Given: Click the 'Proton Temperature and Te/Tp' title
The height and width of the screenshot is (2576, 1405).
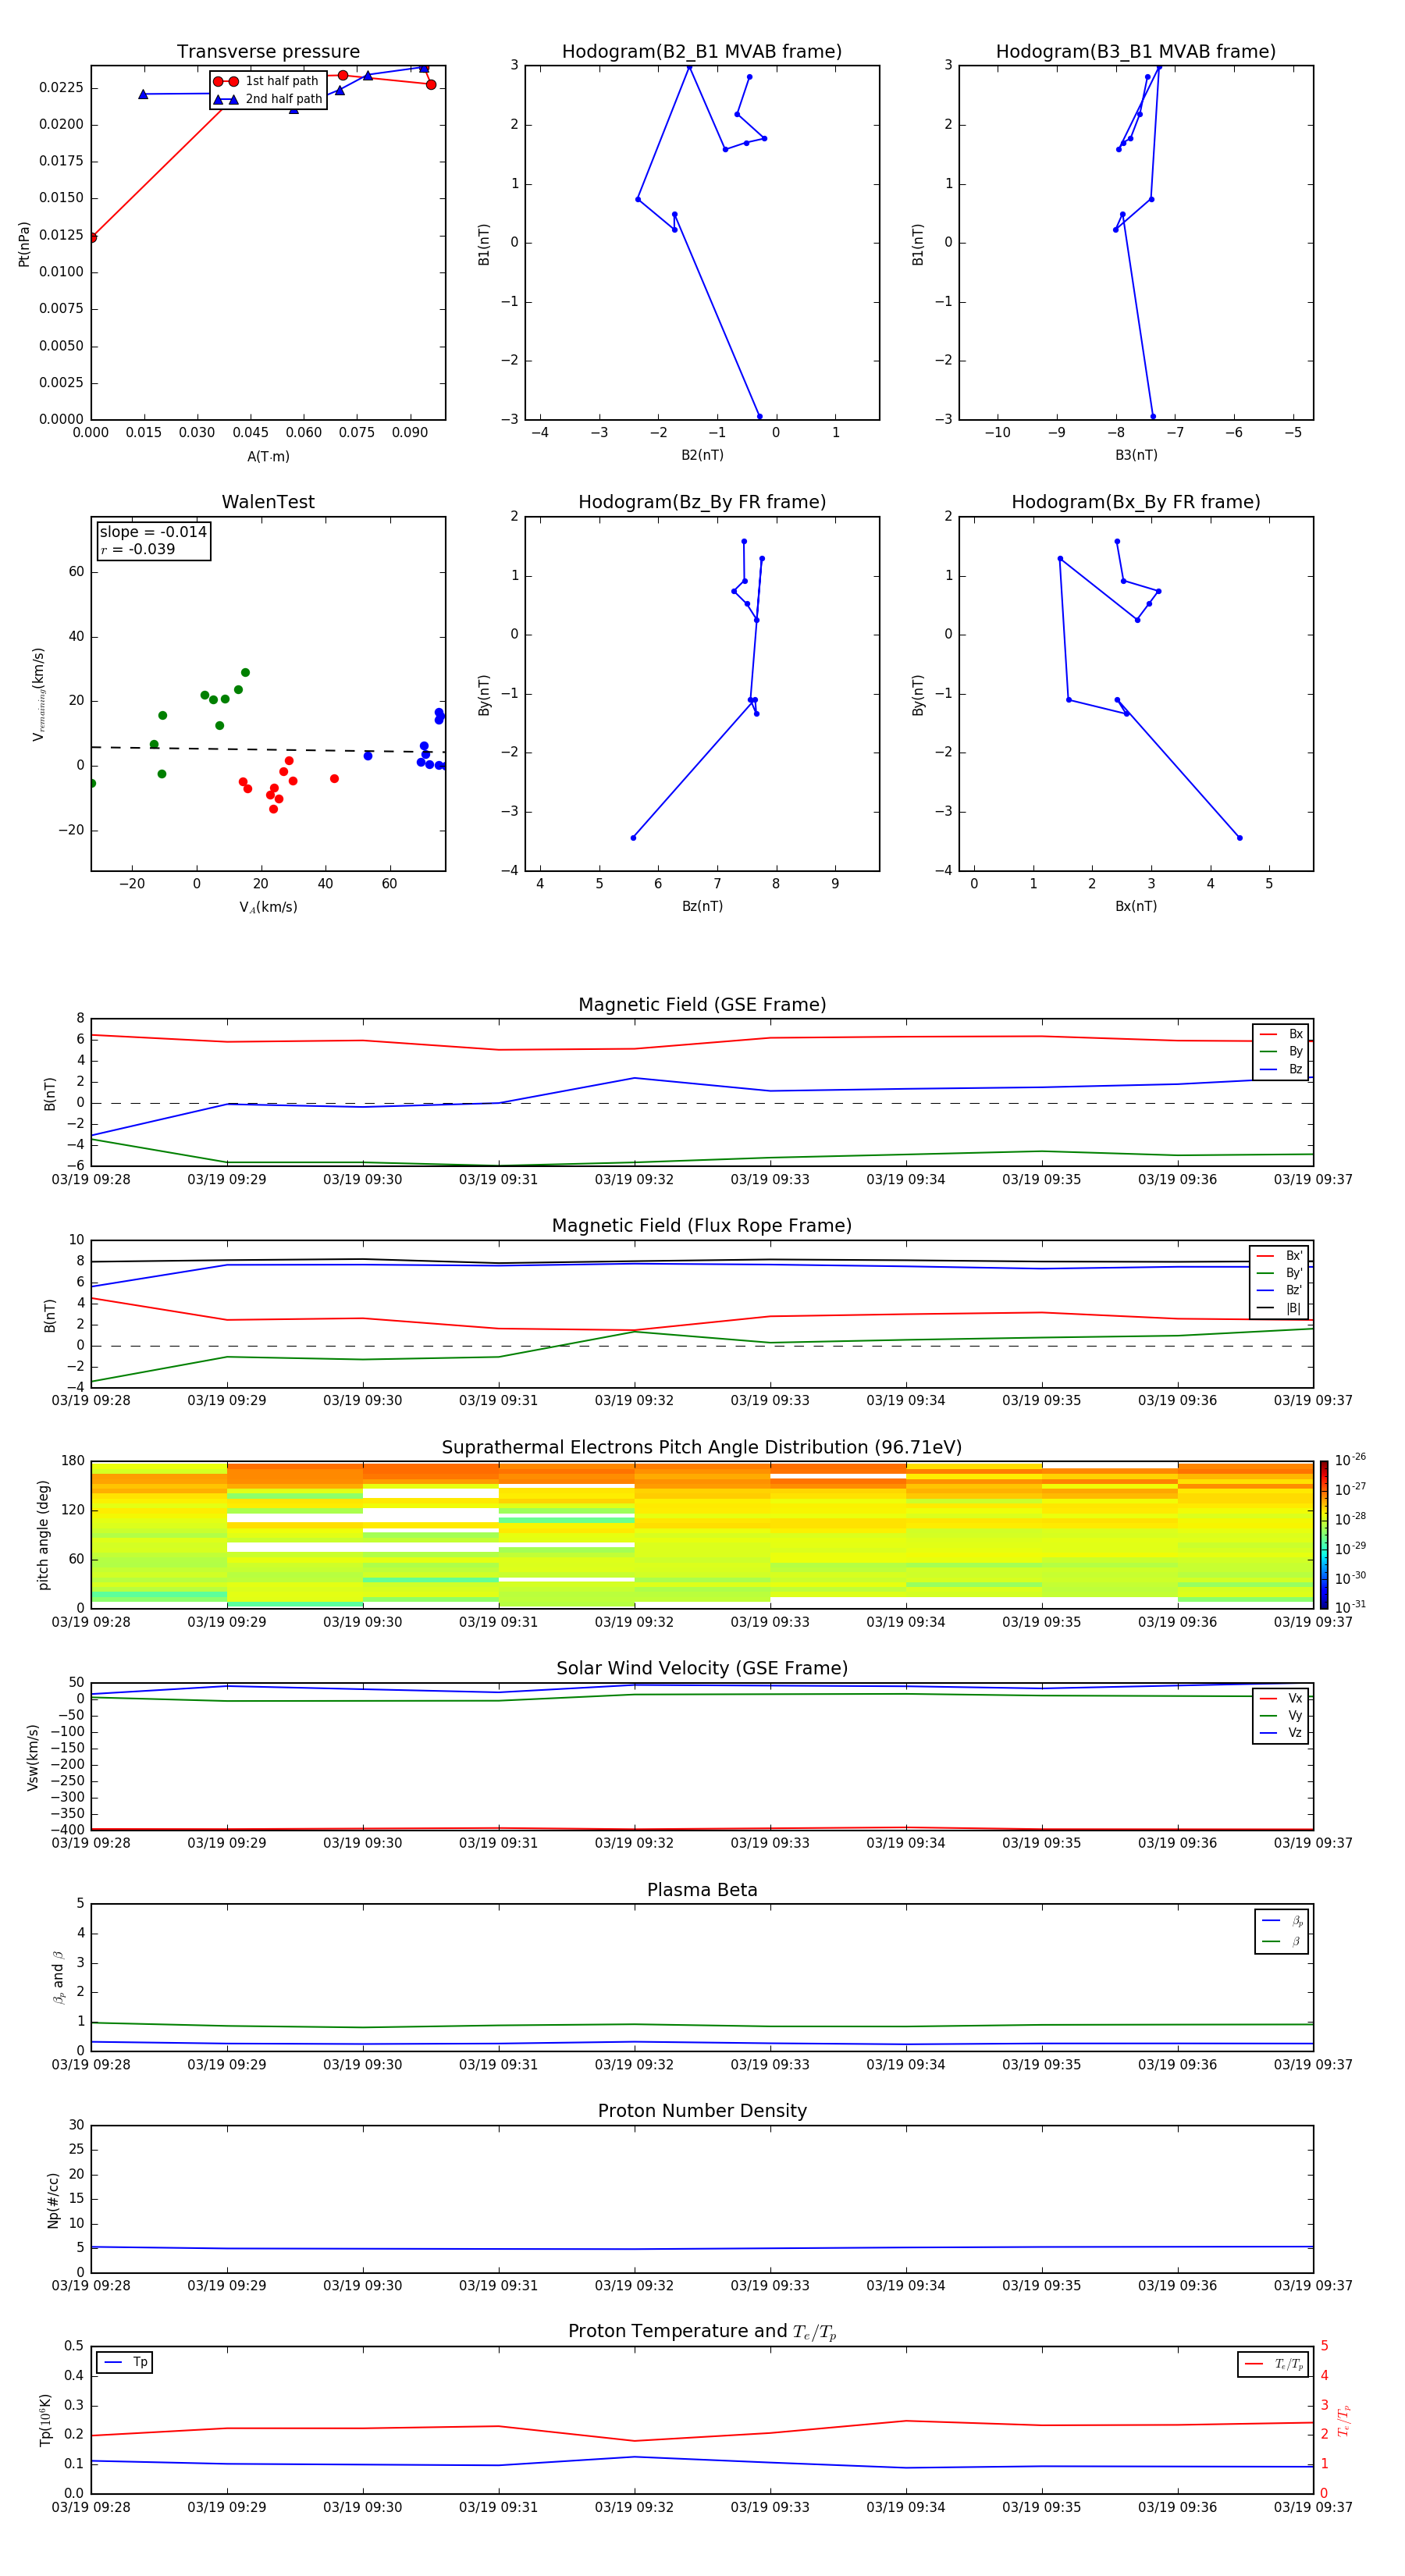Looking at the screenshot, I should [702, 2332].
